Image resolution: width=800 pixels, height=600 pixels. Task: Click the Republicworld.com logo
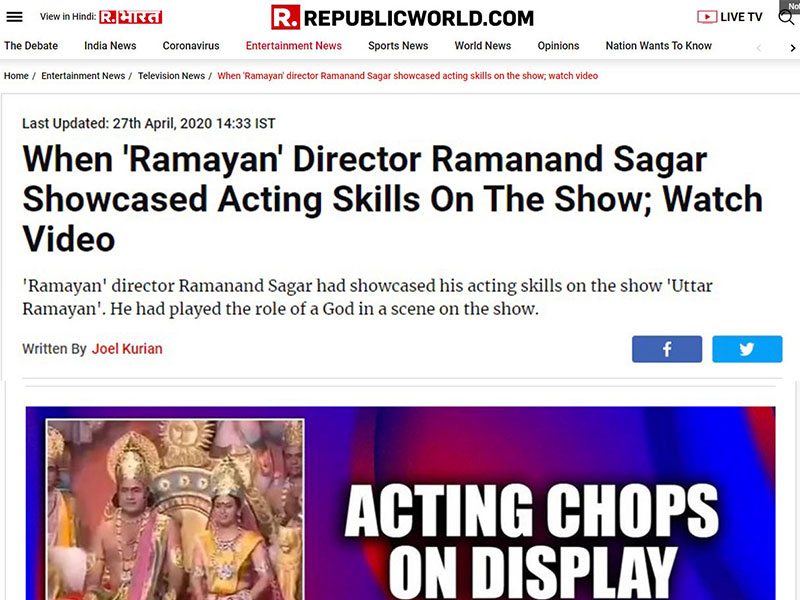point(402,18)
